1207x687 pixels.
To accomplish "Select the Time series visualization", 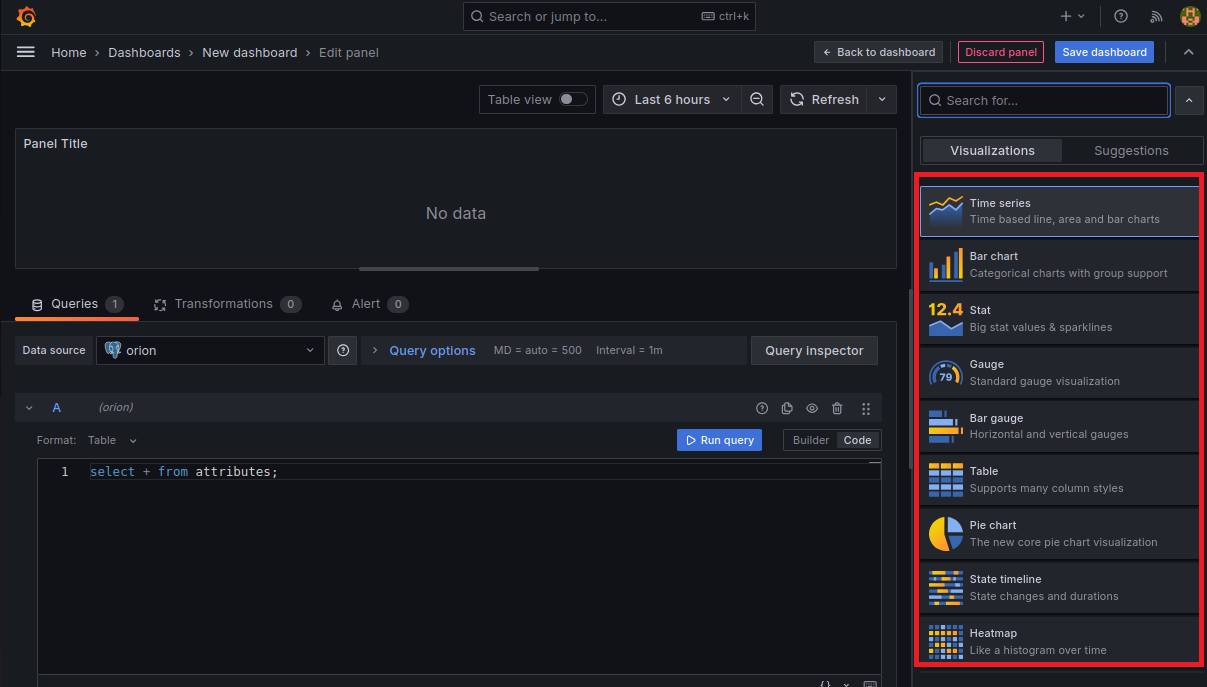I will [1059, 211].
